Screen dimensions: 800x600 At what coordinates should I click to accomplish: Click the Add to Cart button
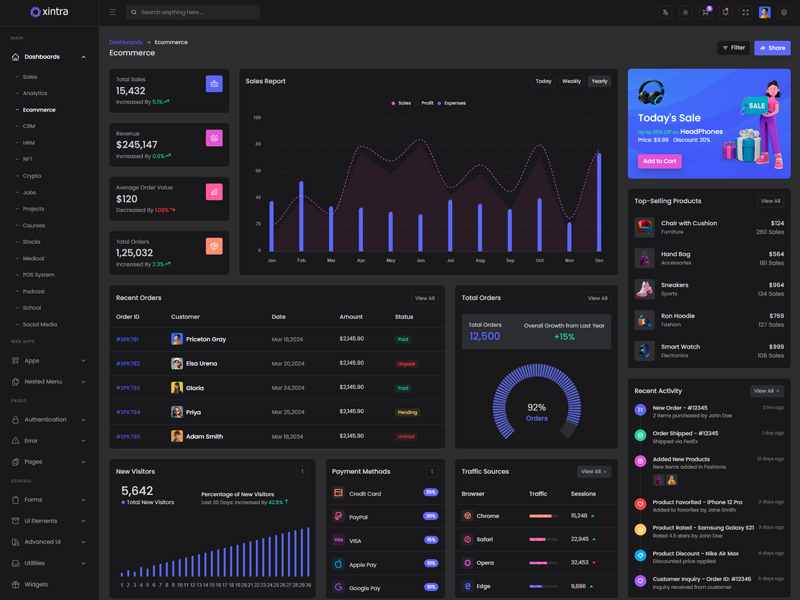(659, 161)
